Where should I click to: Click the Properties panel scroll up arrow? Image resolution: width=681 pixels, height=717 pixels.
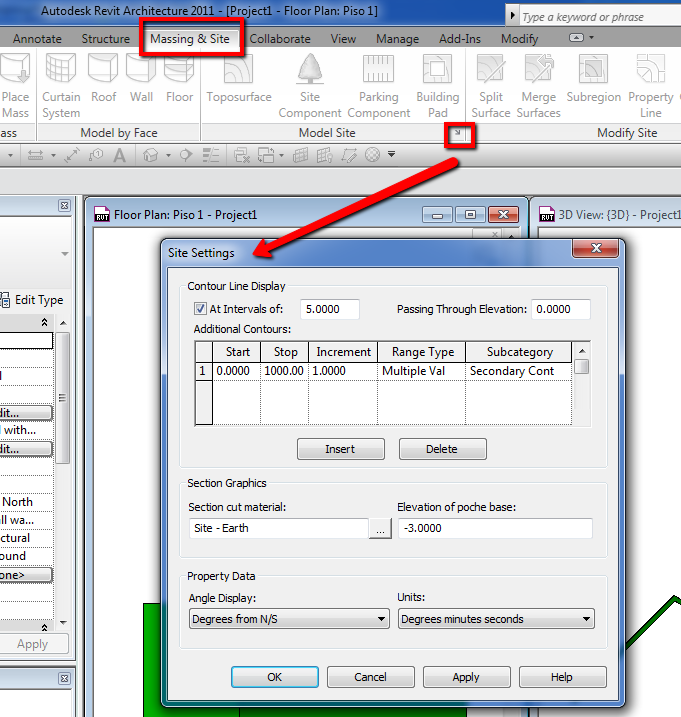point(63,323)
